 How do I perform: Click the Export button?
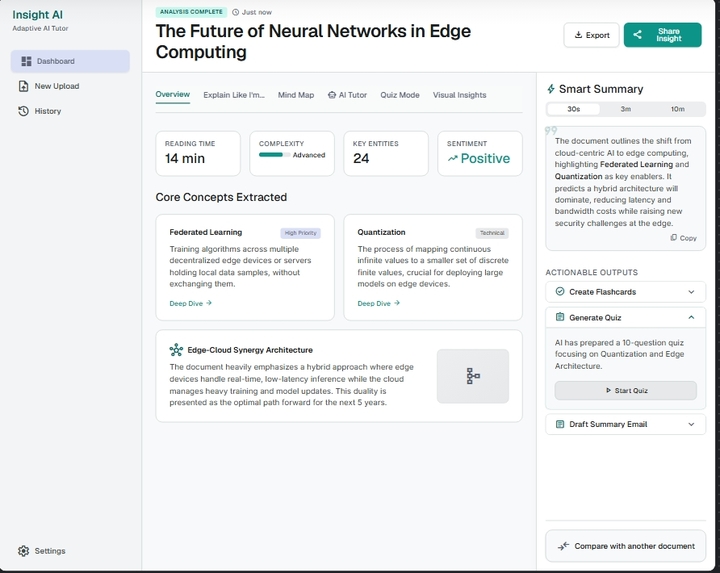tap(591, 35)
